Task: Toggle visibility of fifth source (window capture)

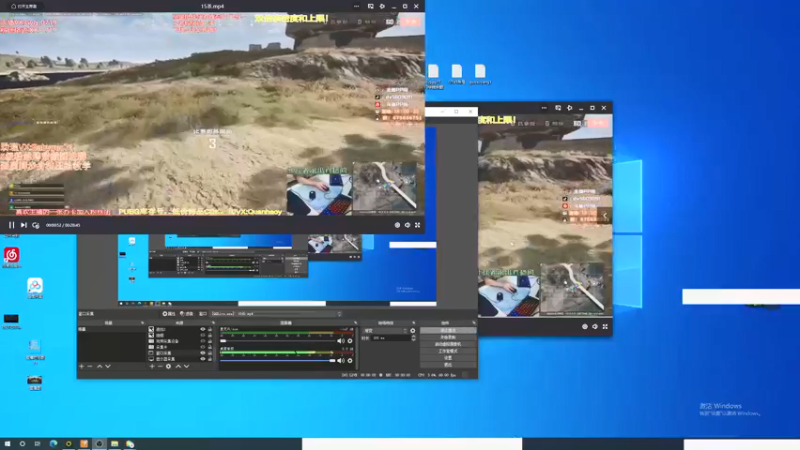Action: click(203, 353)
